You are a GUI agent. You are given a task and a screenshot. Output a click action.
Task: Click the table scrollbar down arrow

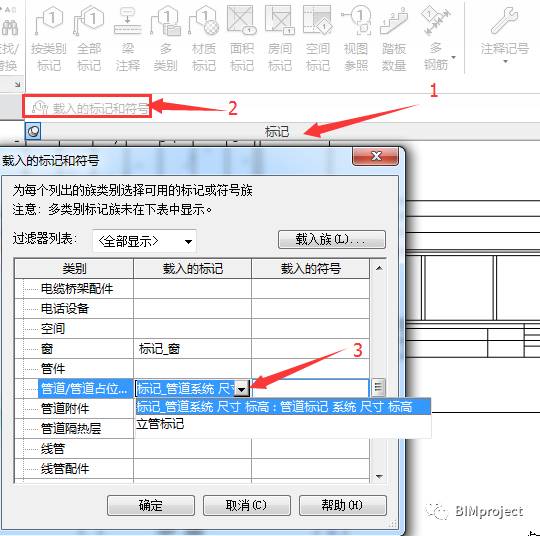point(379,477)
